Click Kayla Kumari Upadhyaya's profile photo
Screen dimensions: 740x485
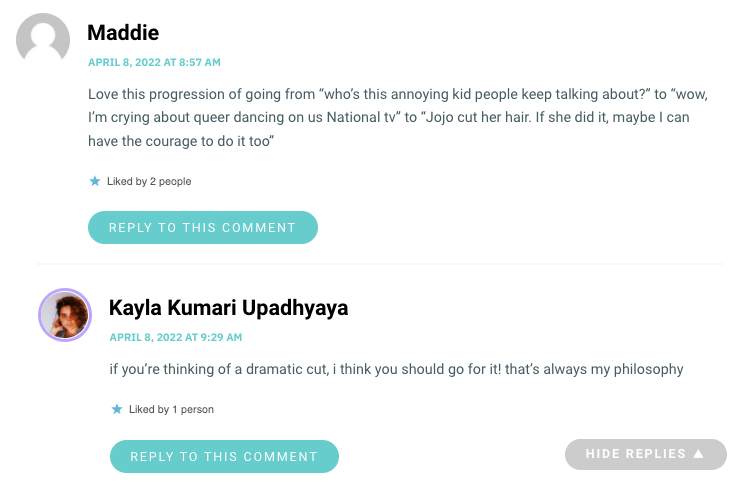click(x=65, y=315)
